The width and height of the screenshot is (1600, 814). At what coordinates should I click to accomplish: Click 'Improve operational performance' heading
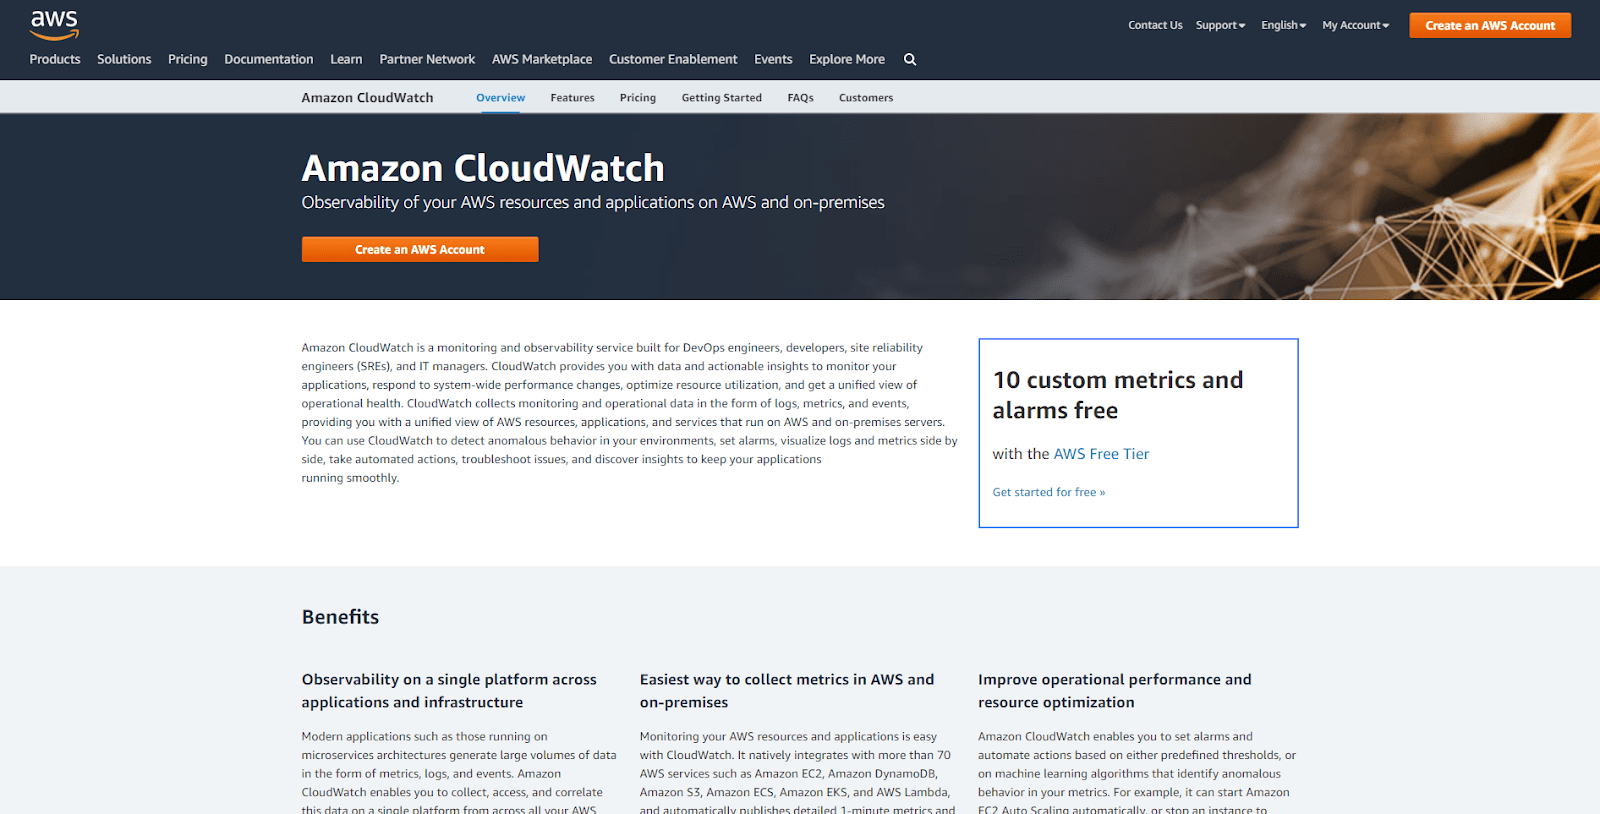tap(1114, 691)
